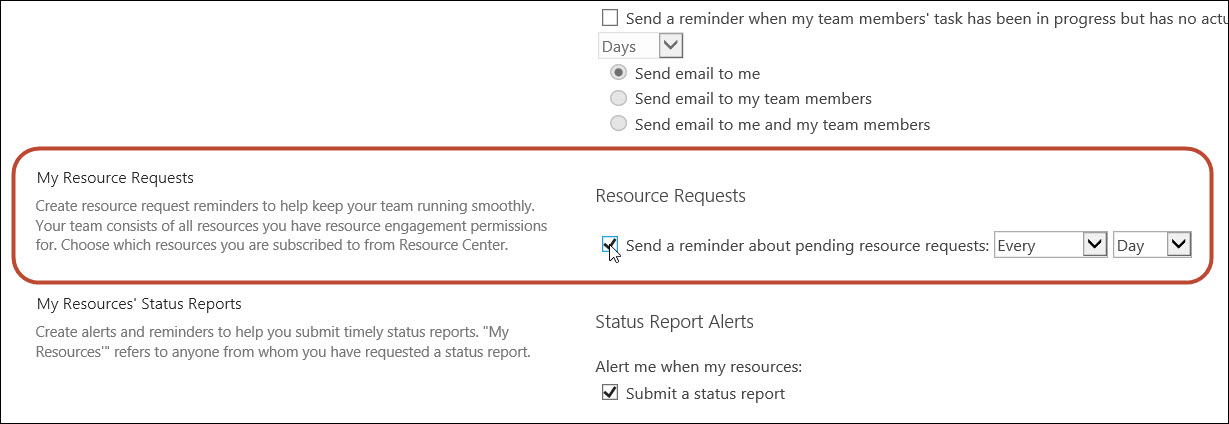The width and height of the screenshot is (1229, 424).
Task: Click the Status Report Alerts title
Action: pos(674,321)
